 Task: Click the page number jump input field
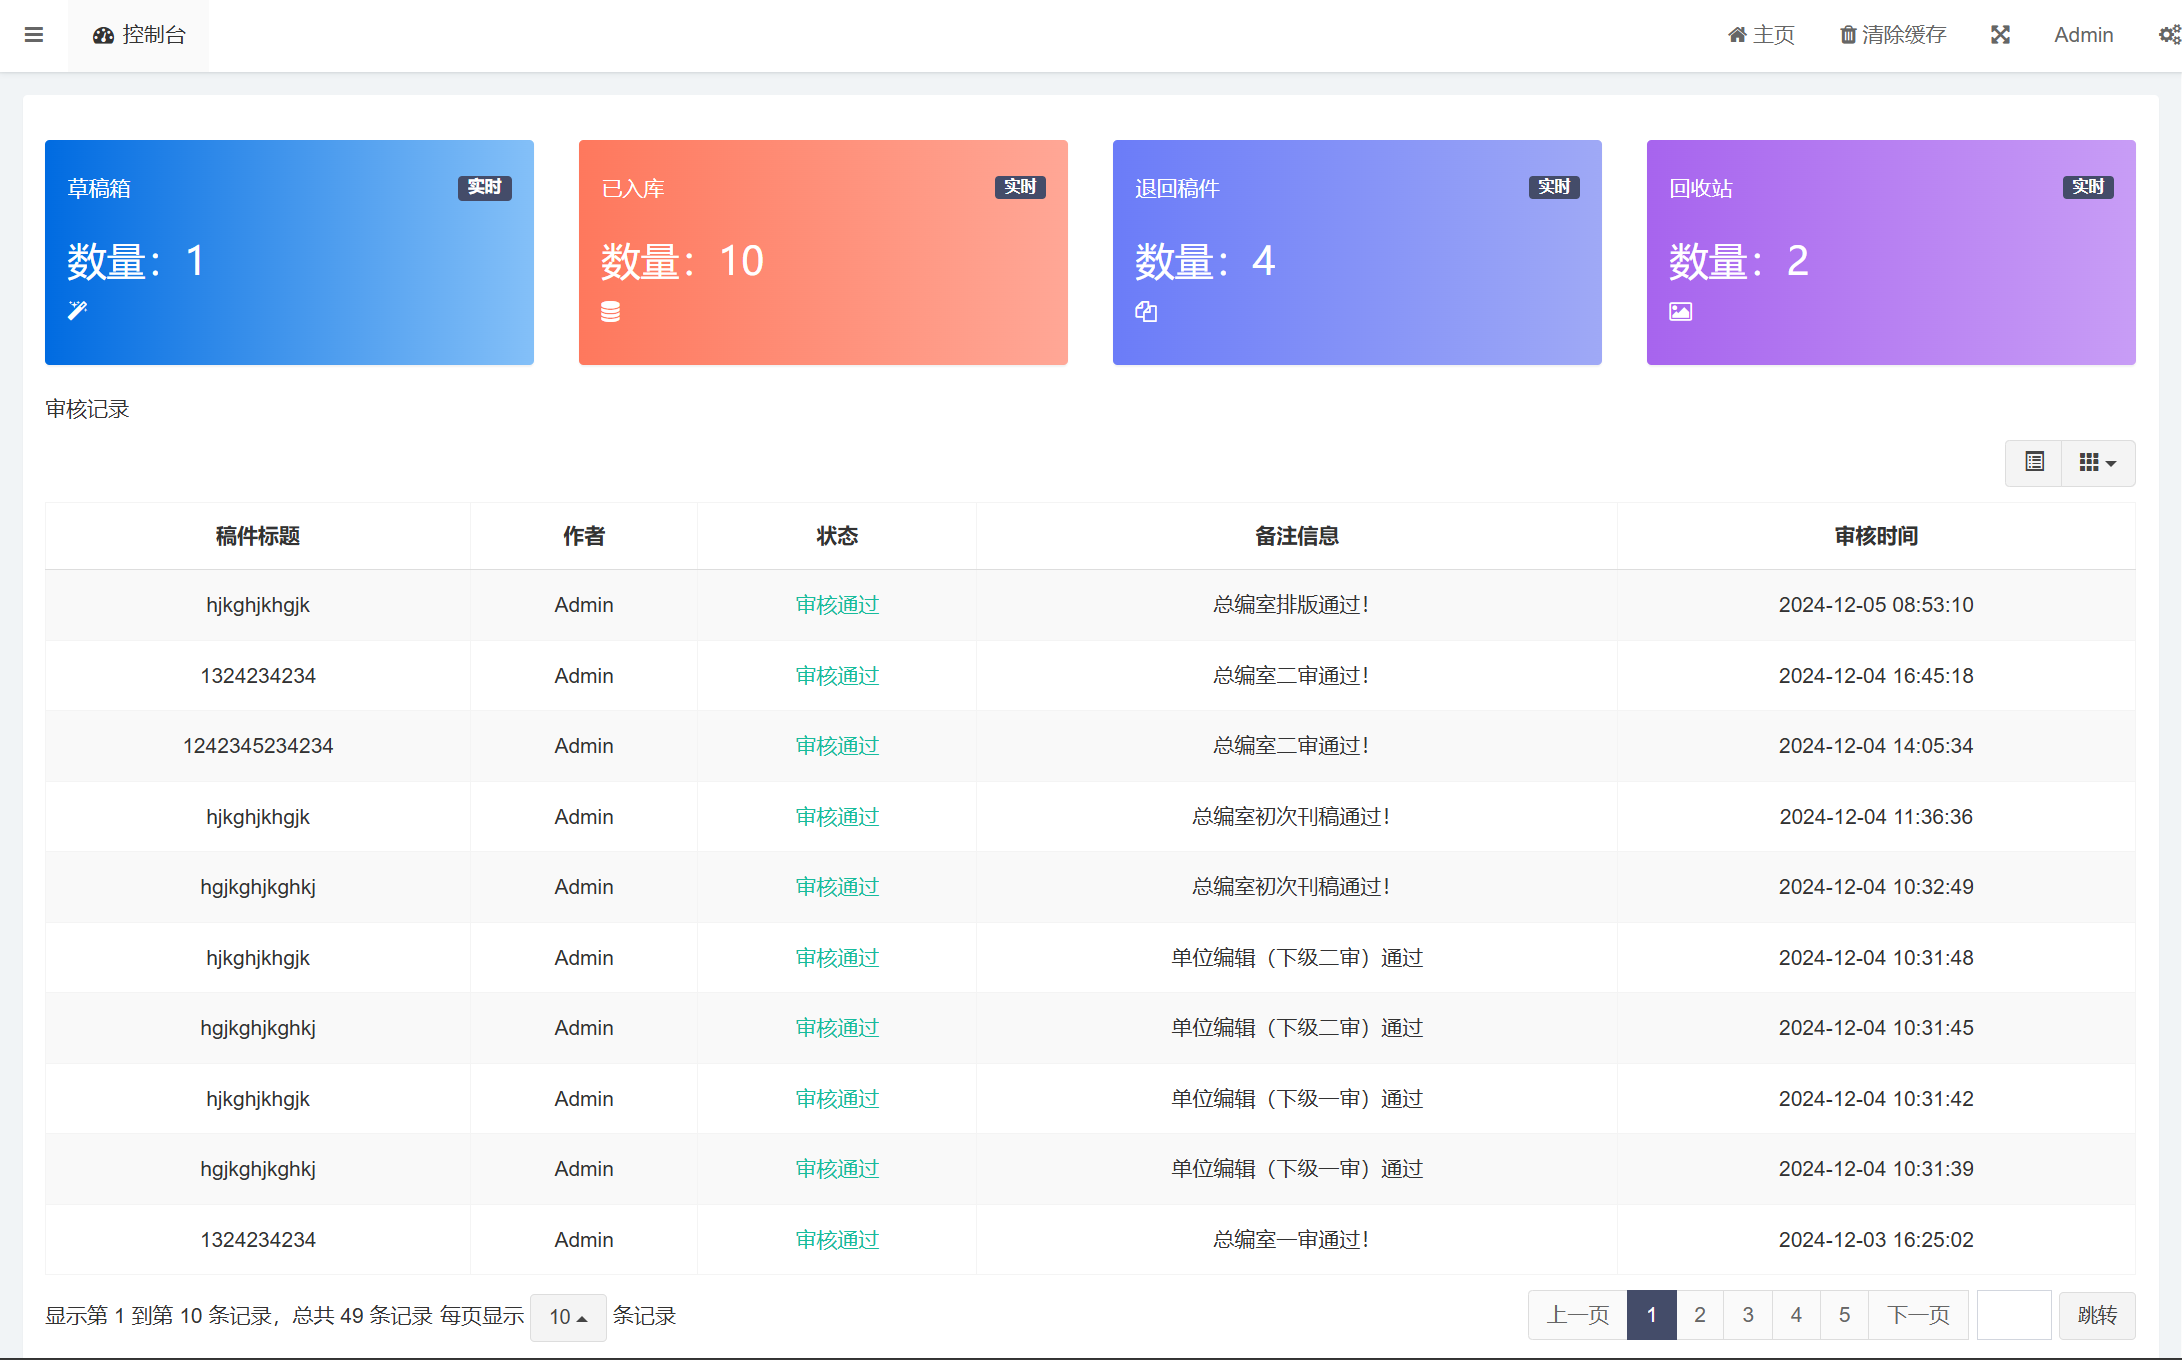pyautogui.click(x=2013, y=1315)
